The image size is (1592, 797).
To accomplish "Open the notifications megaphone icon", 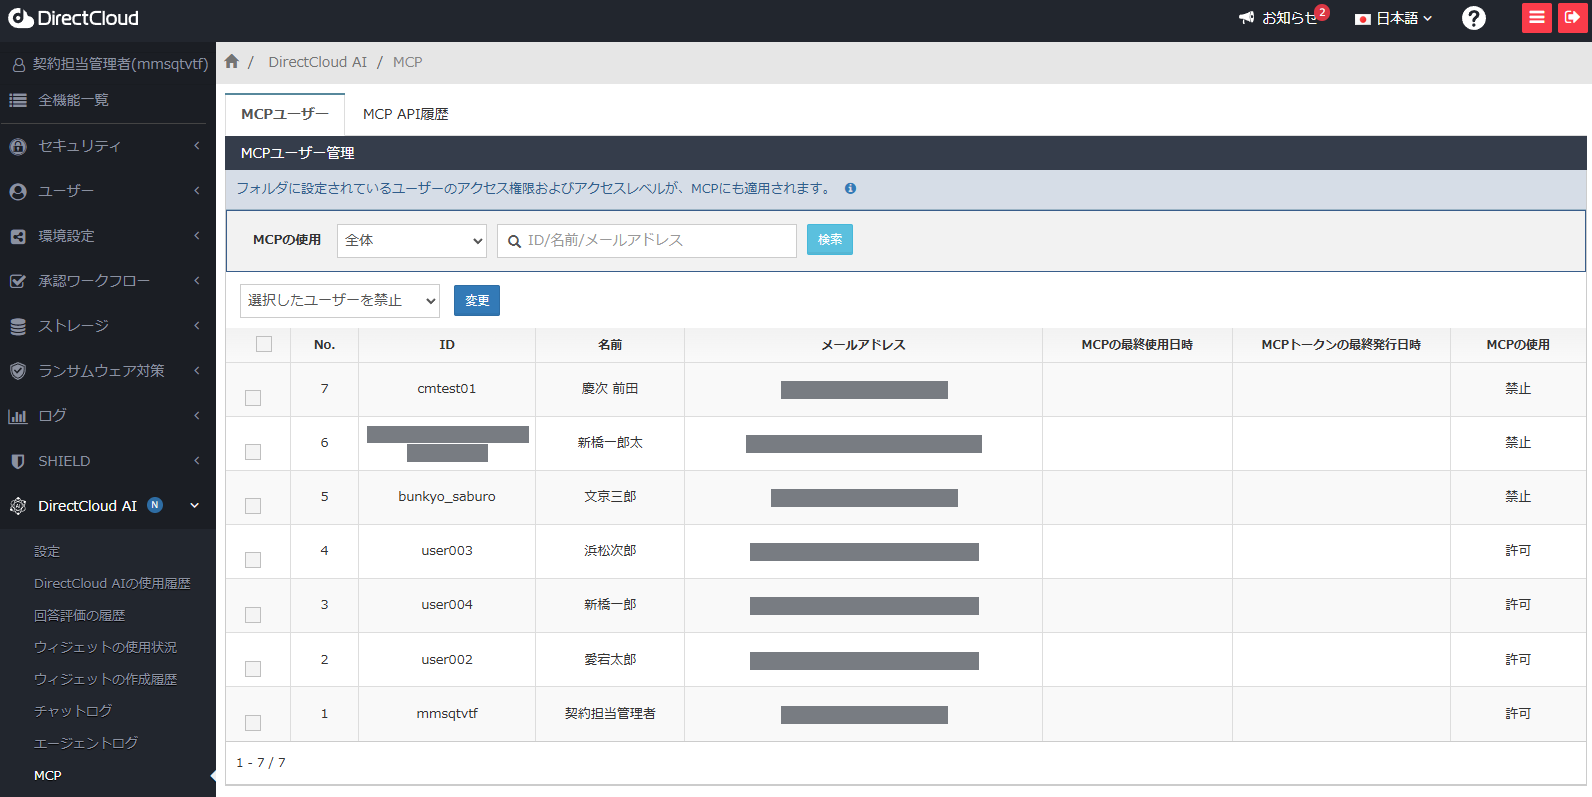I will point(1246,18).
